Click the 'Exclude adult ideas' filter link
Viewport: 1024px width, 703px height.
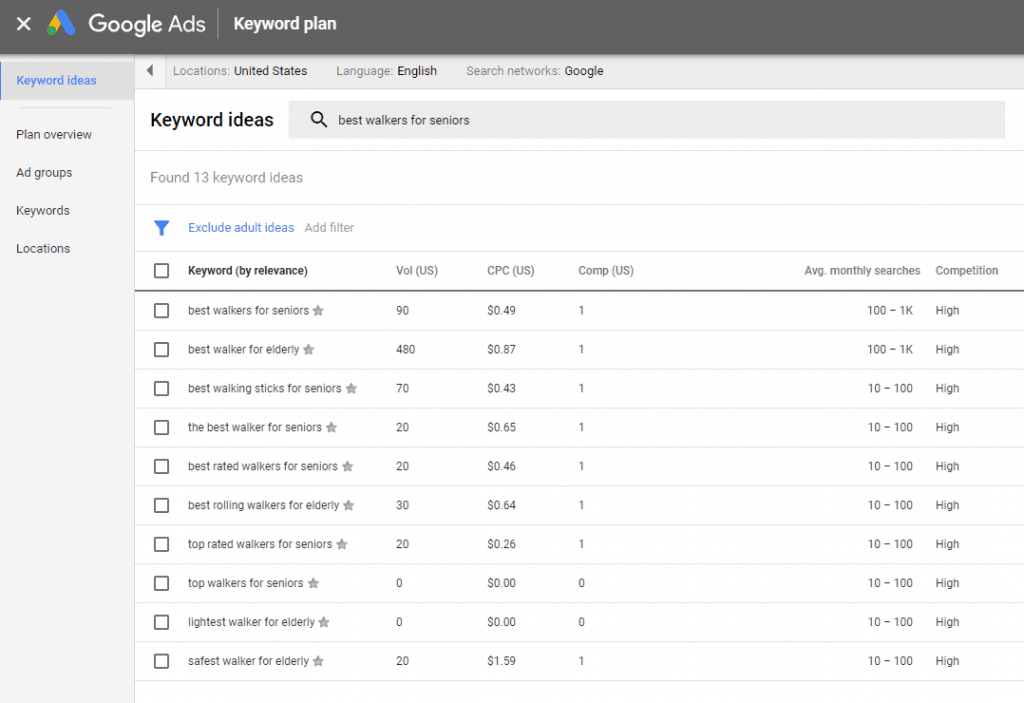point(241,228)
